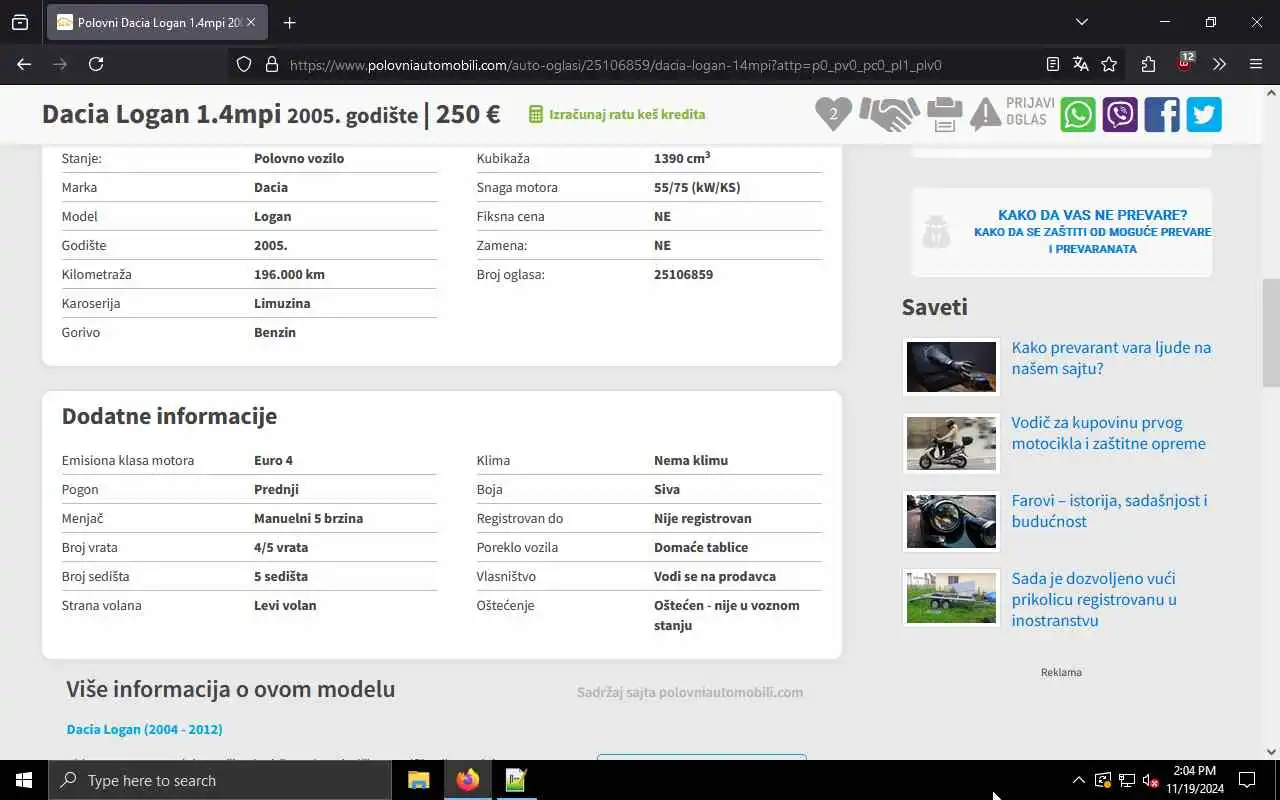1280x800 pixels.
Task: Select ad number 25106859 text
Action: (x=683, y=274)
